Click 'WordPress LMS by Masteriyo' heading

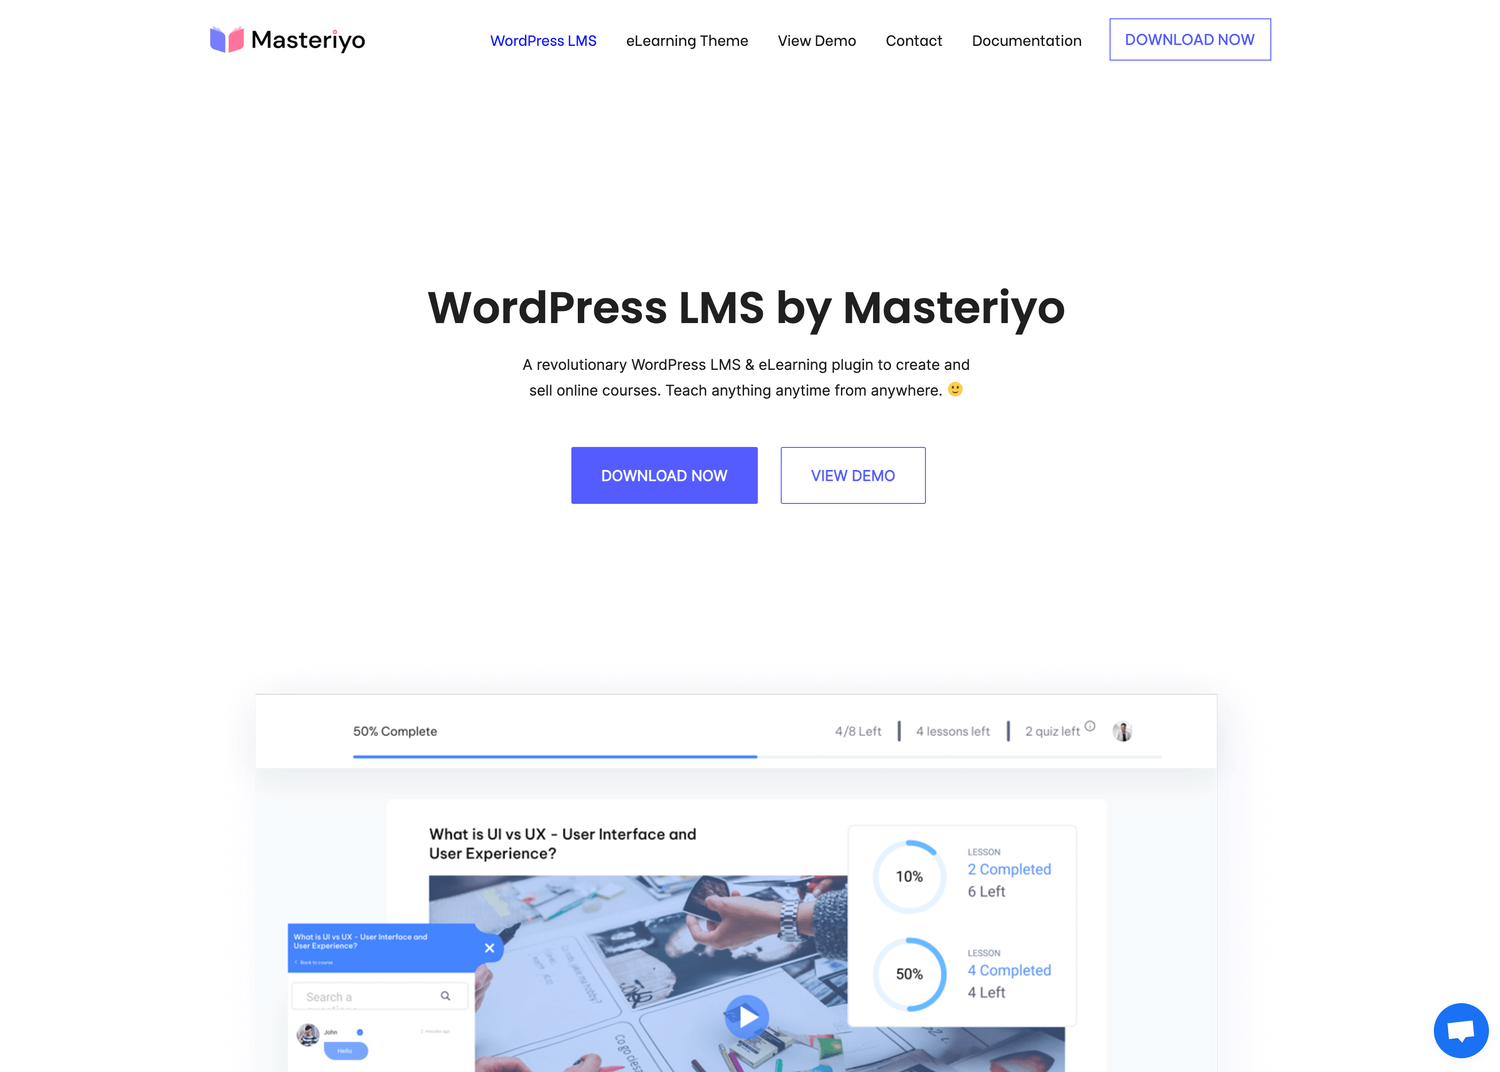tap(746, 308)
